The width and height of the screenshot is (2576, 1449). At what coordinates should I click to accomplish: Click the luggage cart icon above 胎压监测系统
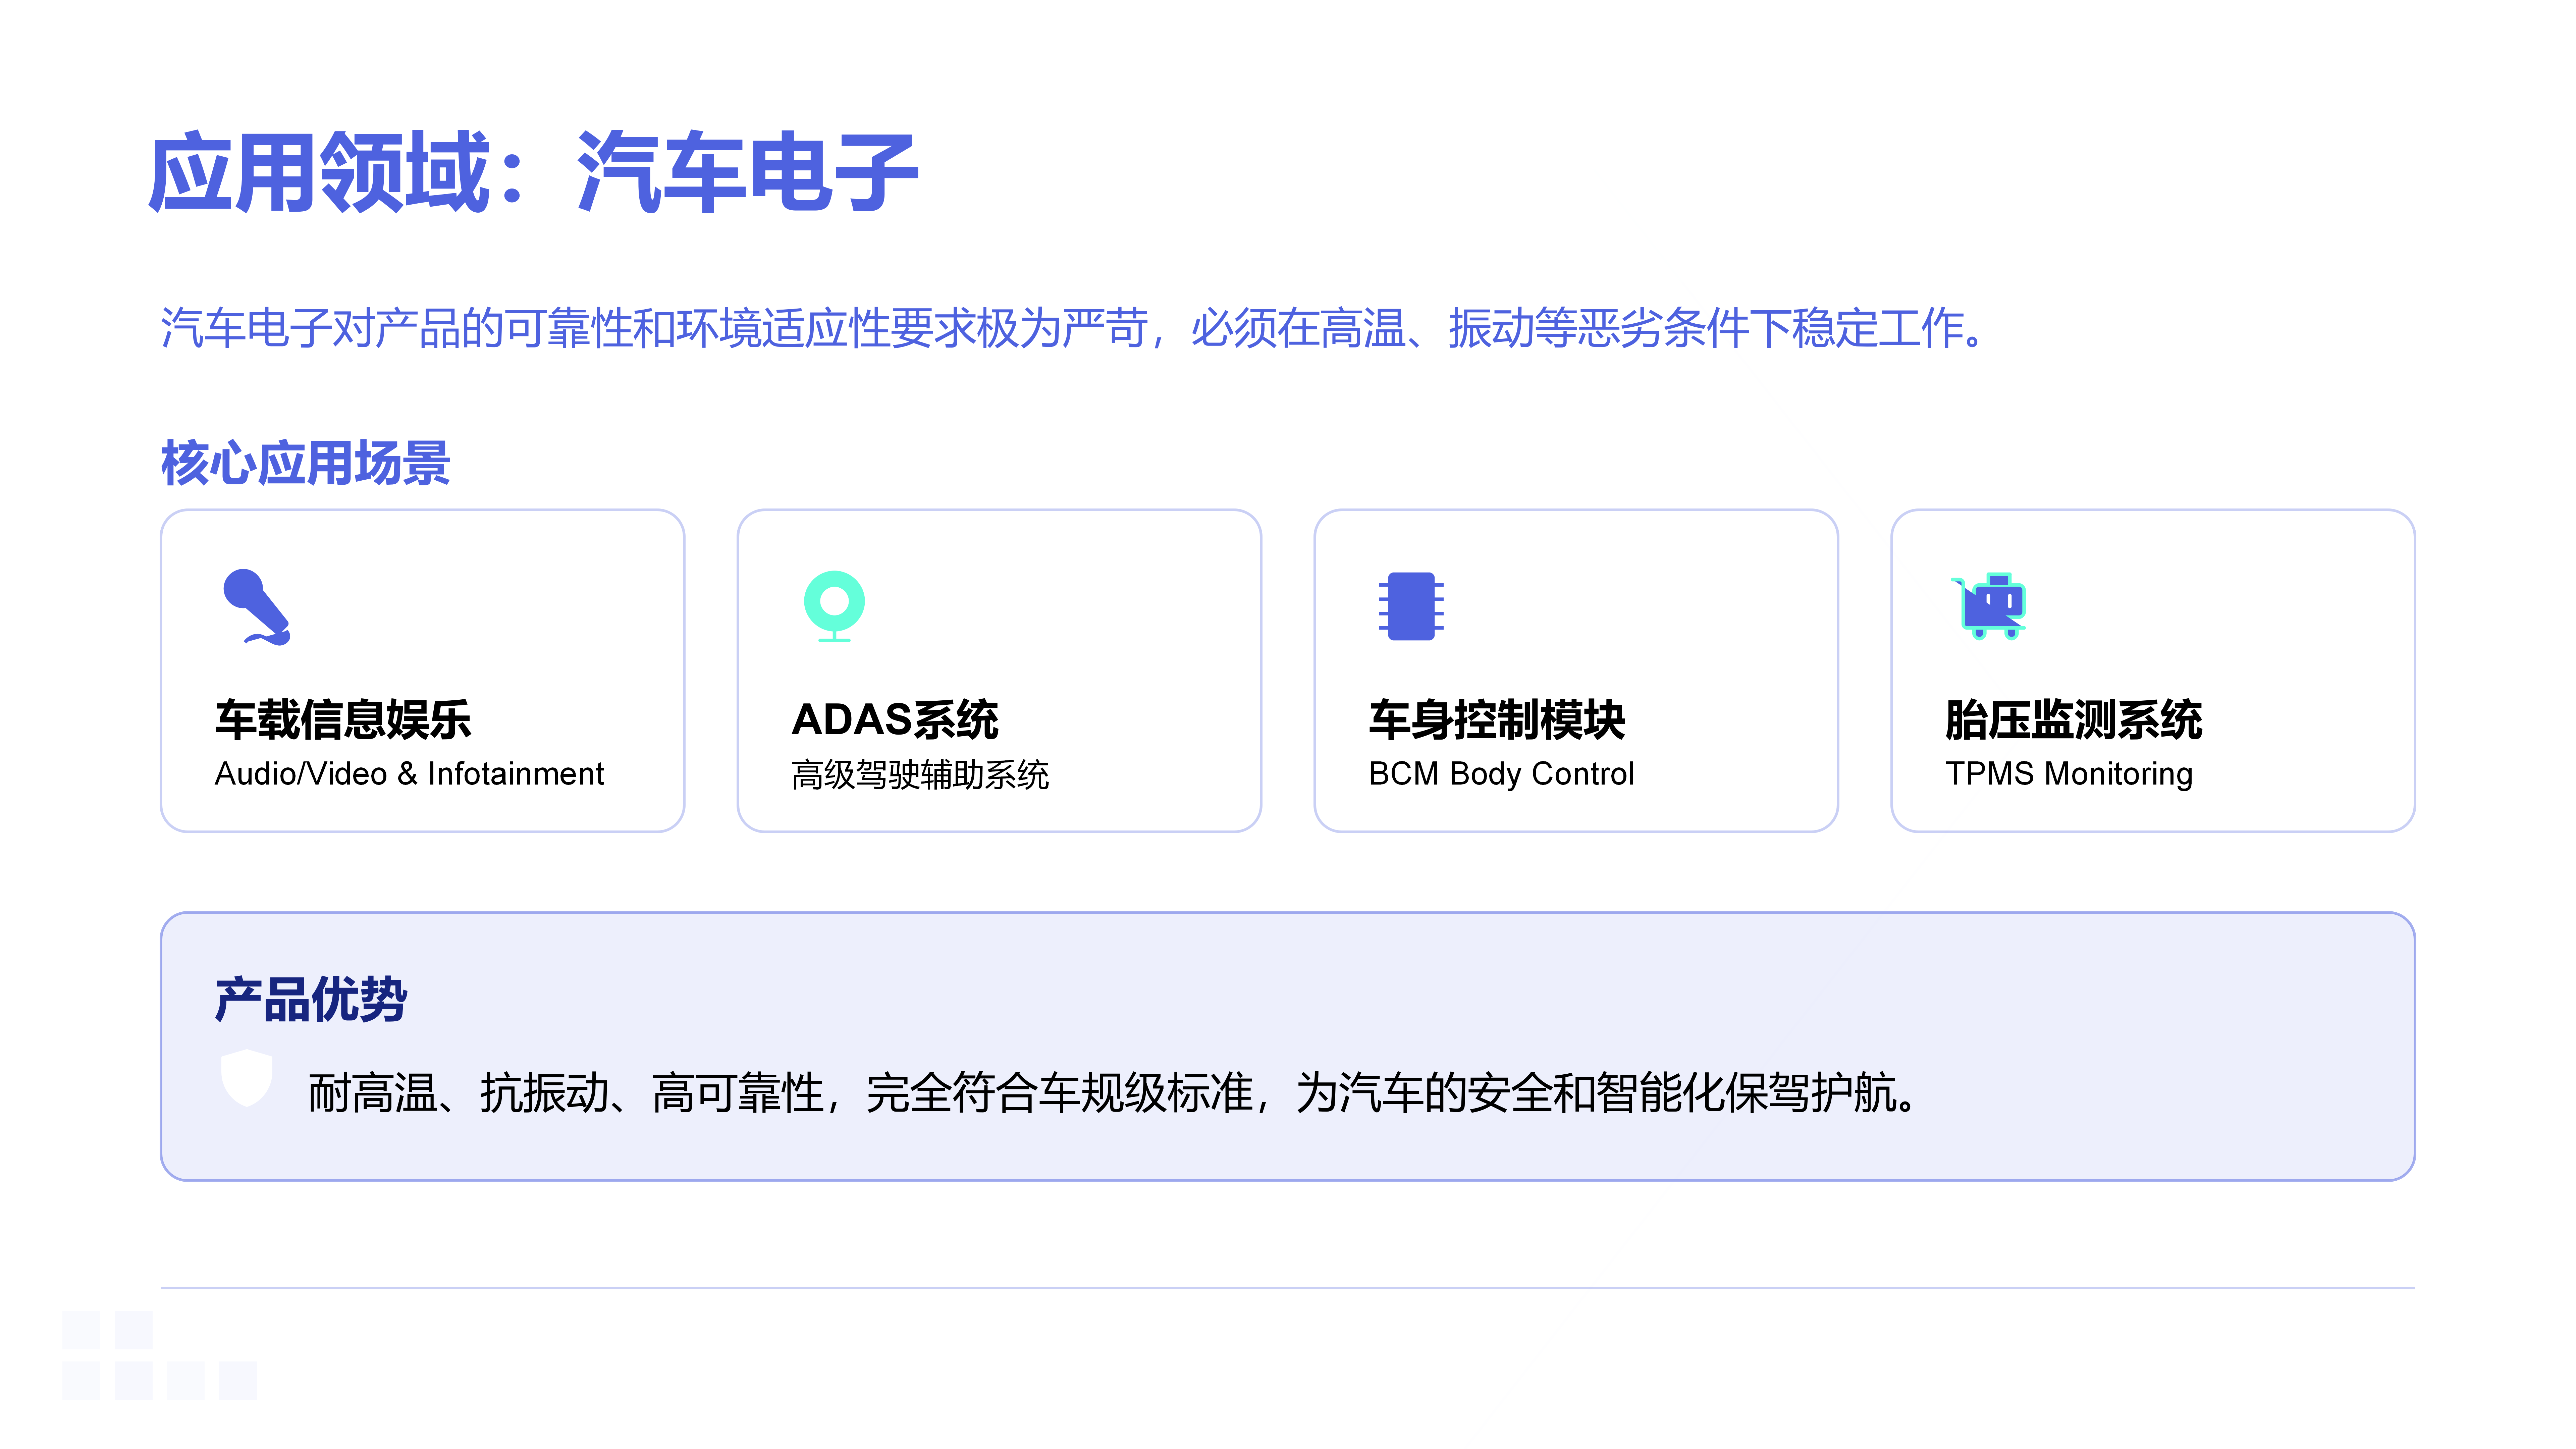point(1989,606)
